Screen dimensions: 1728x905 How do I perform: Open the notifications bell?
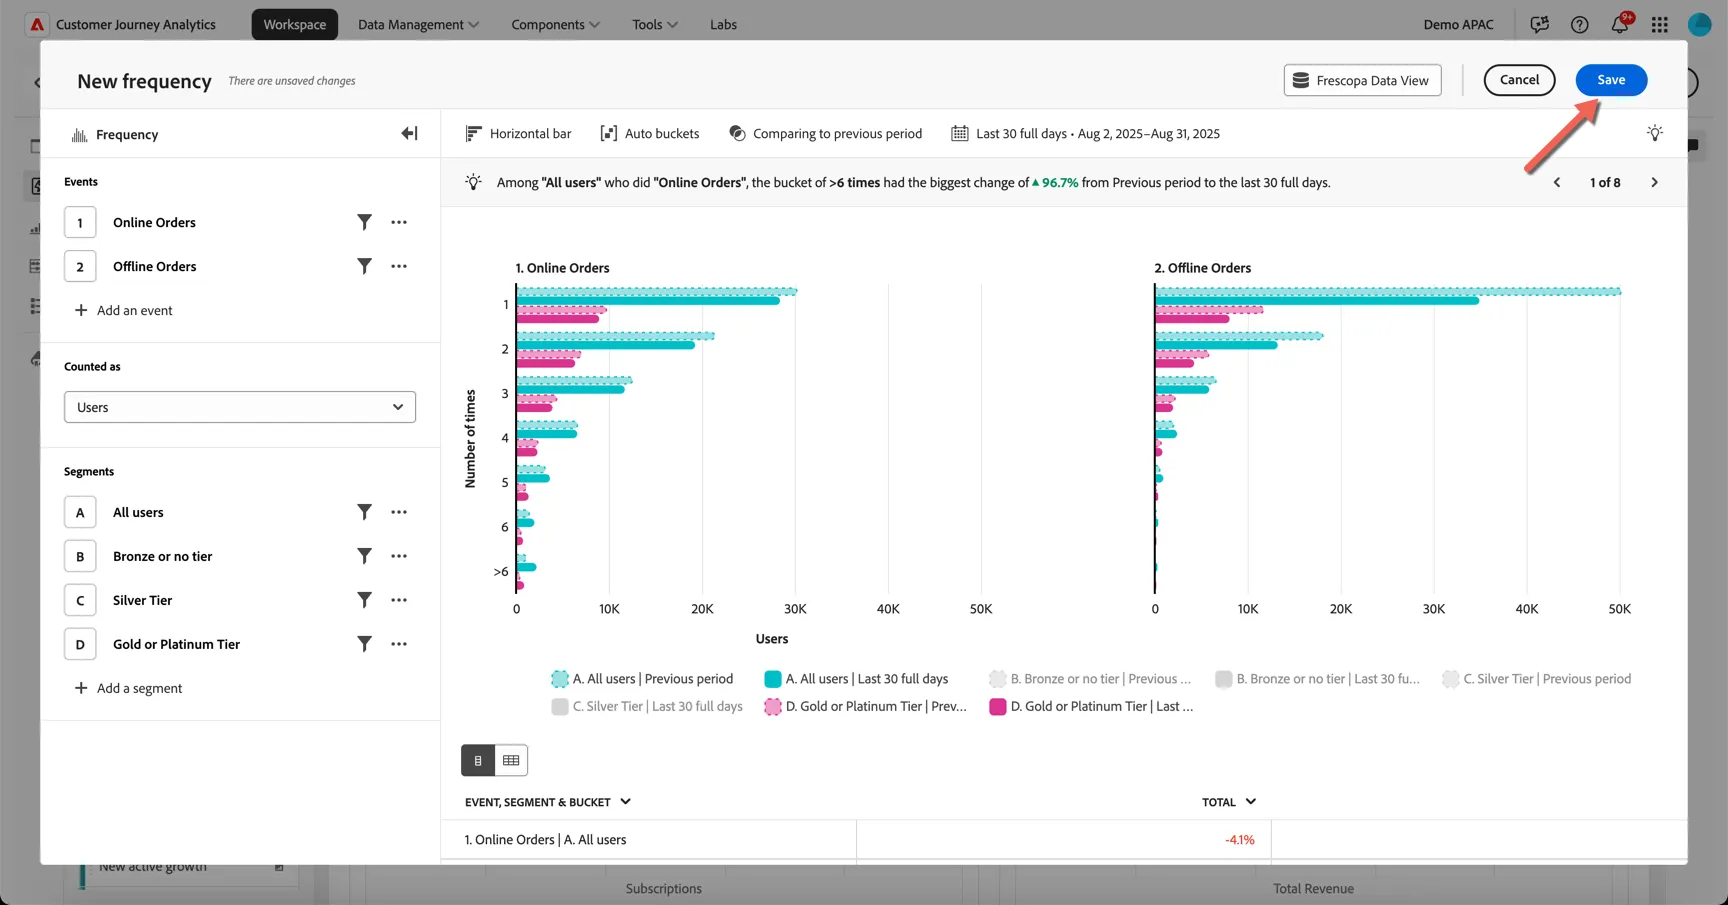1620,24
